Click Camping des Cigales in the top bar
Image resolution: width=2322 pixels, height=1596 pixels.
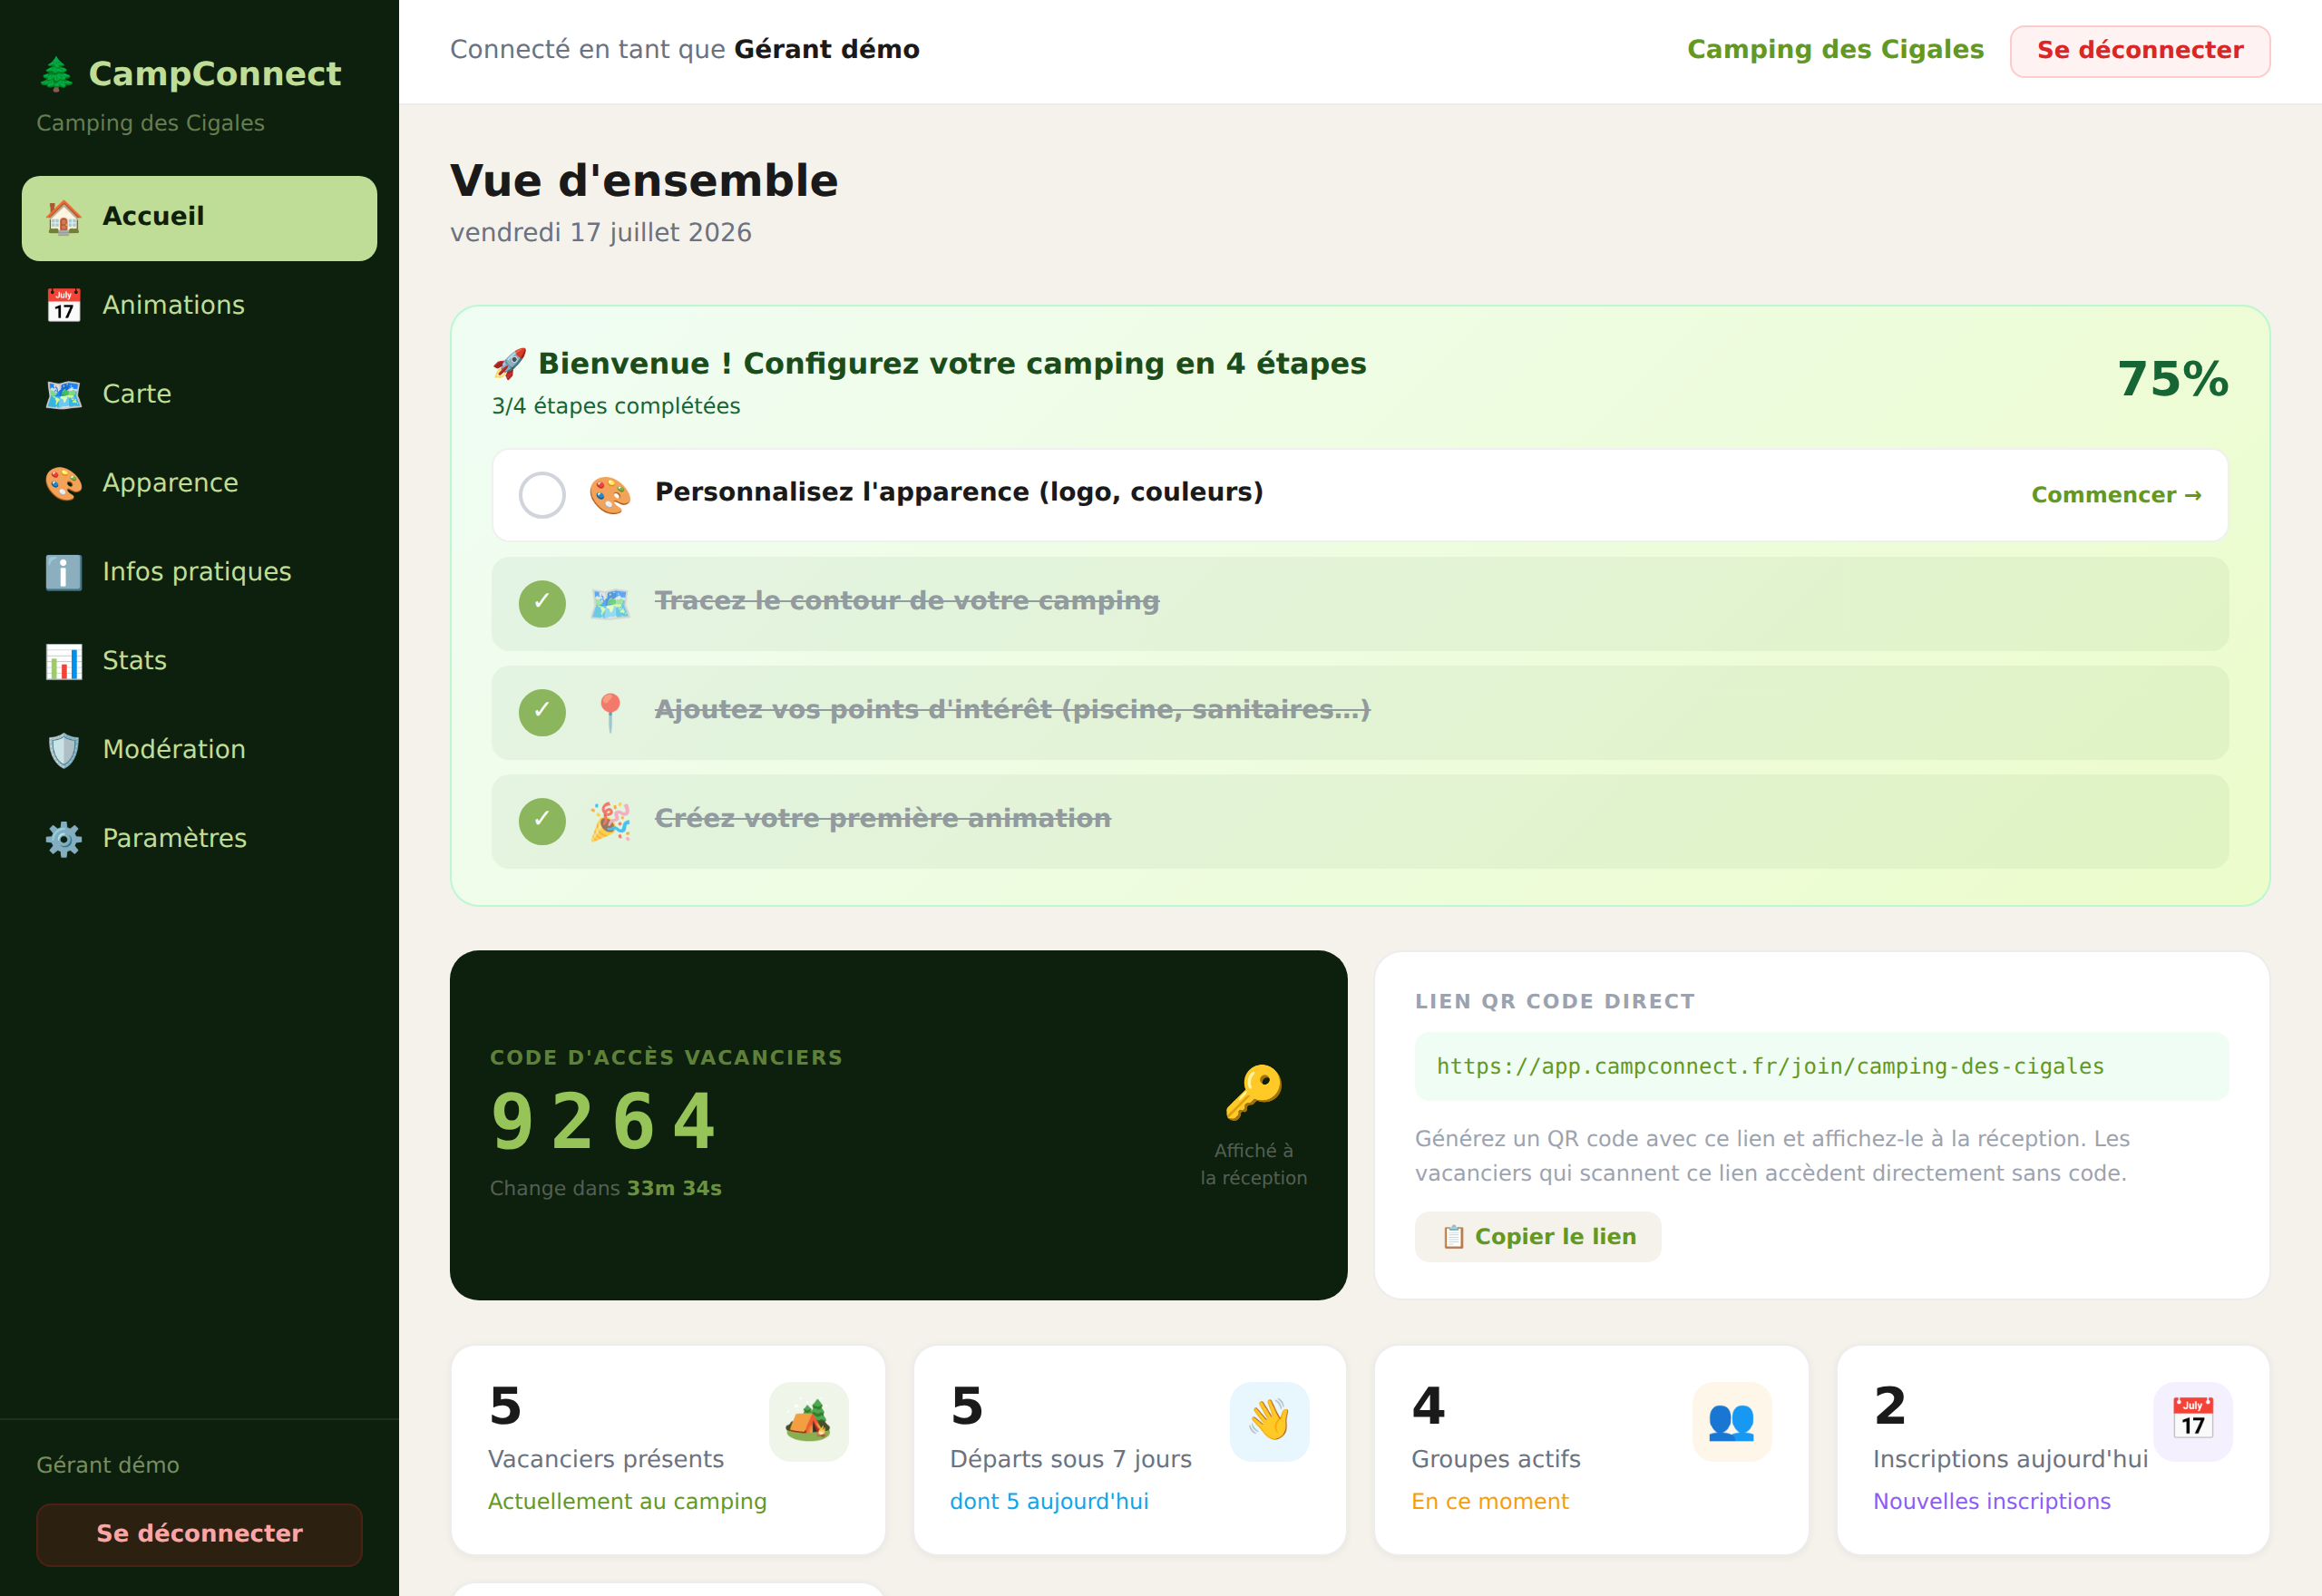pyautogui.click(x=1835, y=50)
